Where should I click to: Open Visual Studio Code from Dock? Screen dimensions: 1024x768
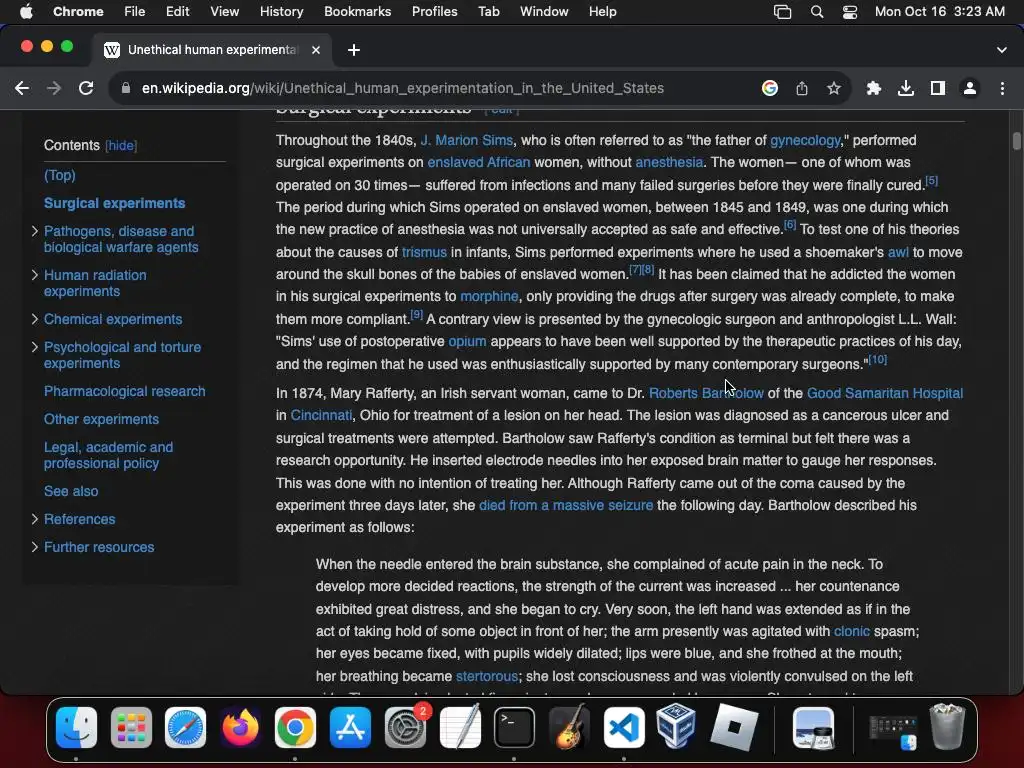pyautogui.click(x=624, y=727)
